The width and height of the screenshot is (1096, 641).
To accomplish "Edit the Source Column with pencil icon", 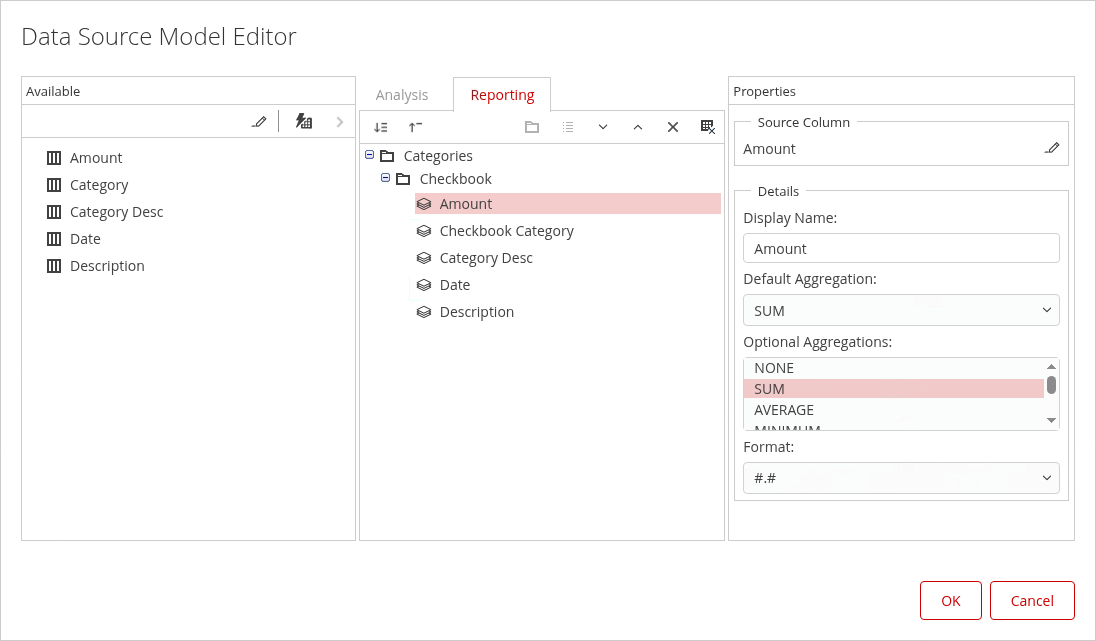I will (x=1051, y=148).
